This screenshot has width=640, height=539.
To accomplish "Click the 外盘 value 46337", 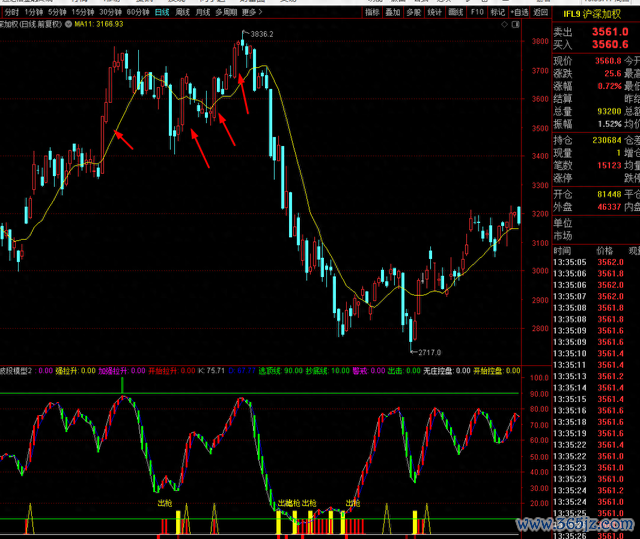I will click(x=609, y=207).
